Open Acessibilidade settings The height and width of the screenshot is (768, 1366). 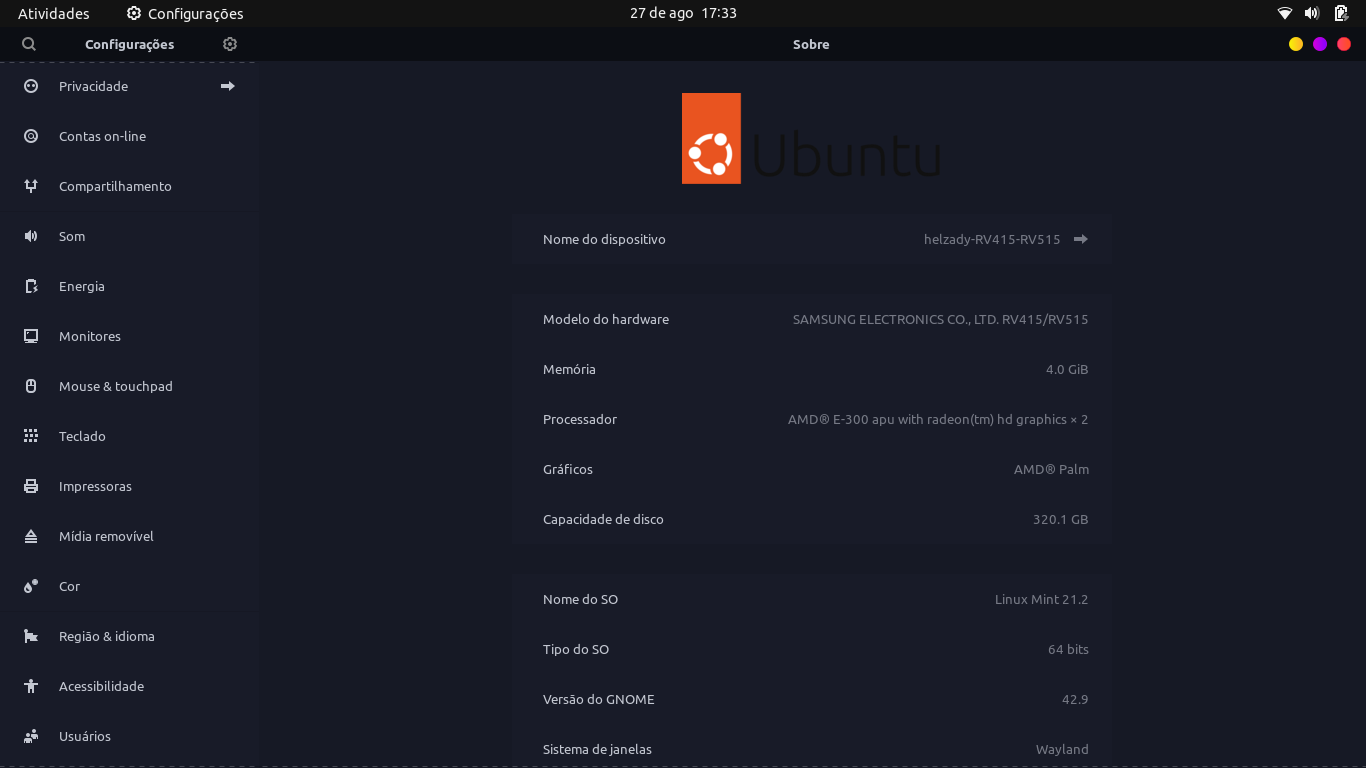129,686
